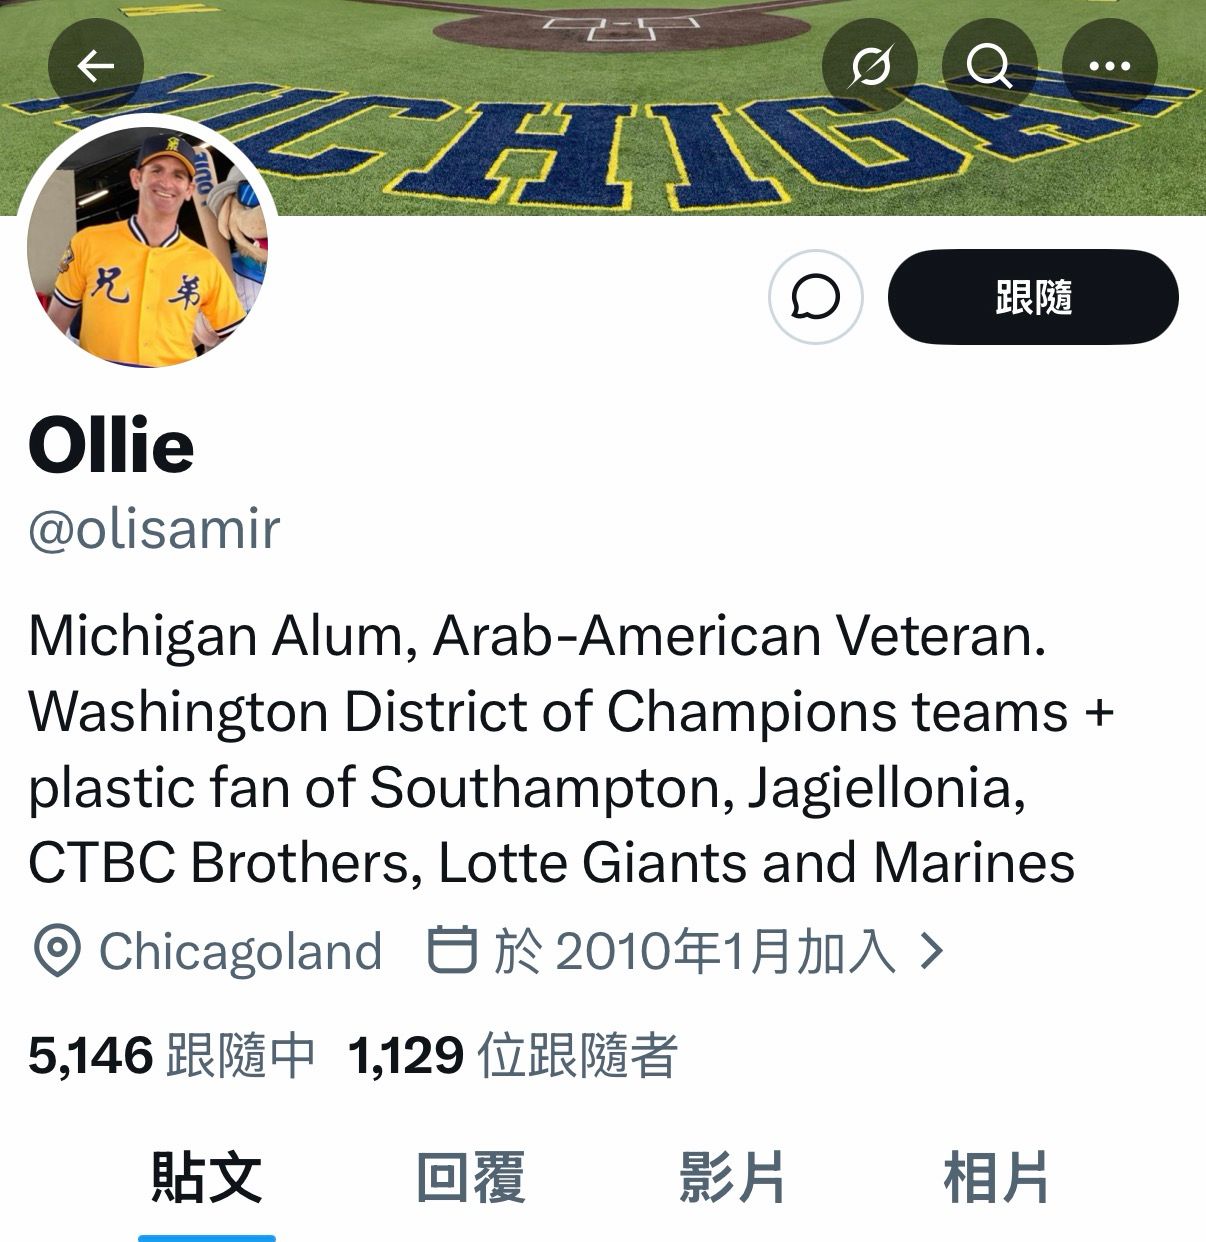
Task: Switch to the 貼文 posts tab
Action: pos(206,1177)
